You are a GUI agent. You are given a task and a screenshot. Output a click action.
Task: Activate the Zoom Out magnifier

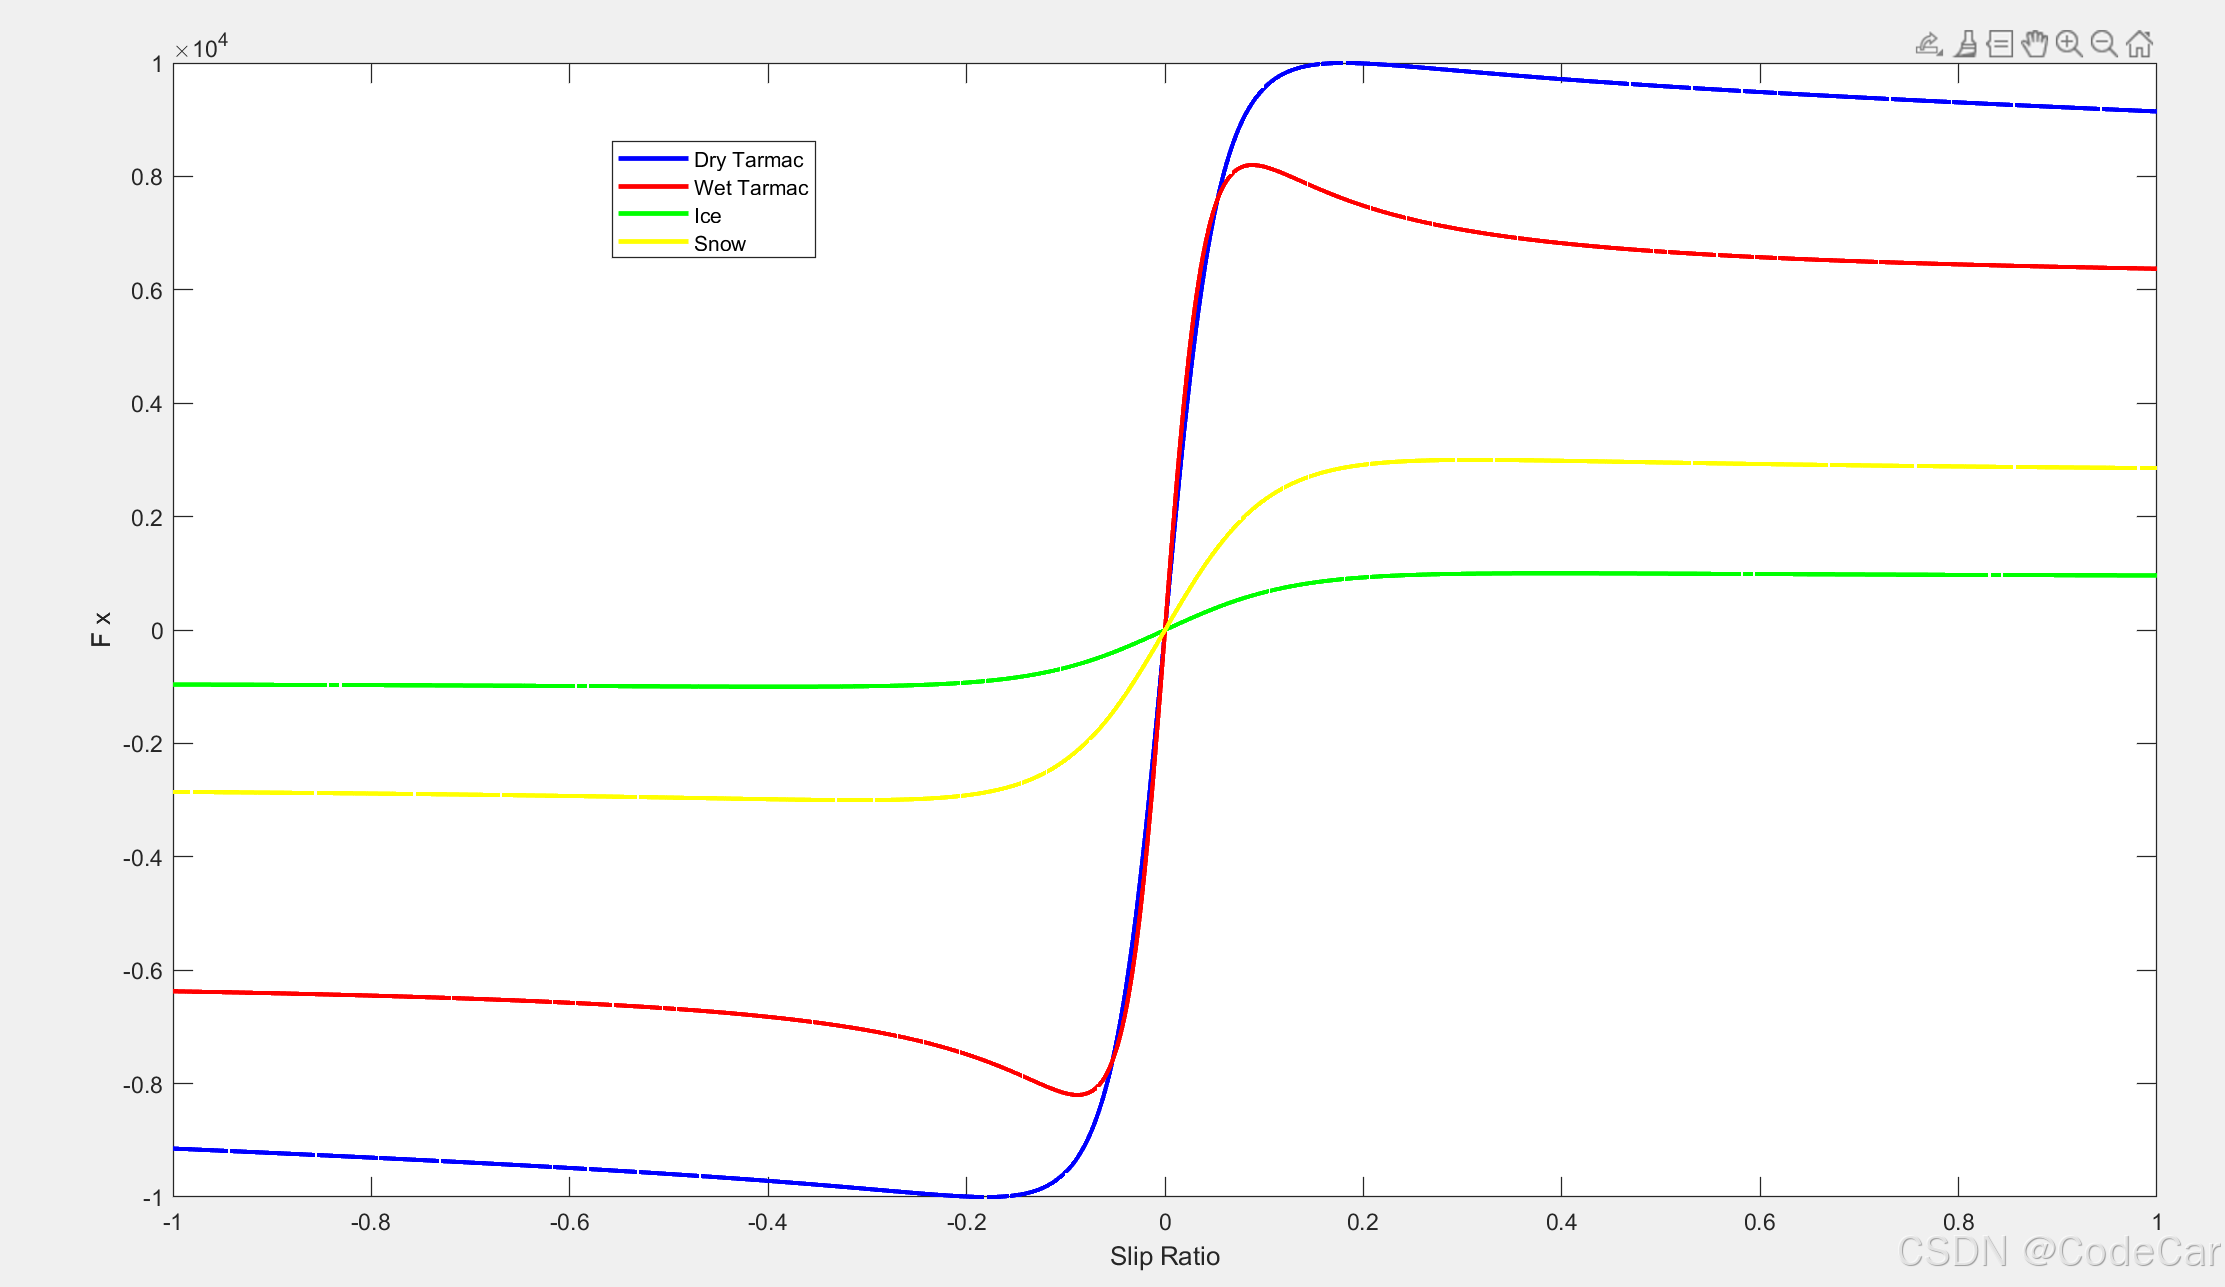click(x=2104, y=44)
